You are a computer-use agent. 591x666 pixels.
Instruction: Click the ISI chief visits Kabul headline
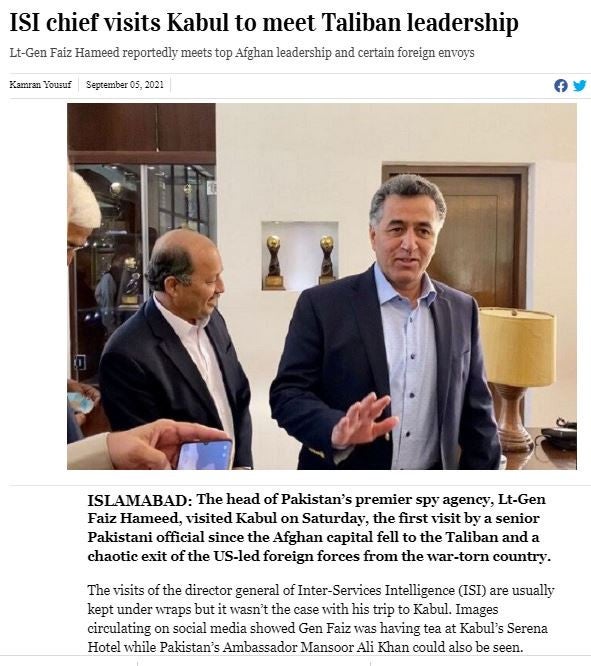point(264,23)
